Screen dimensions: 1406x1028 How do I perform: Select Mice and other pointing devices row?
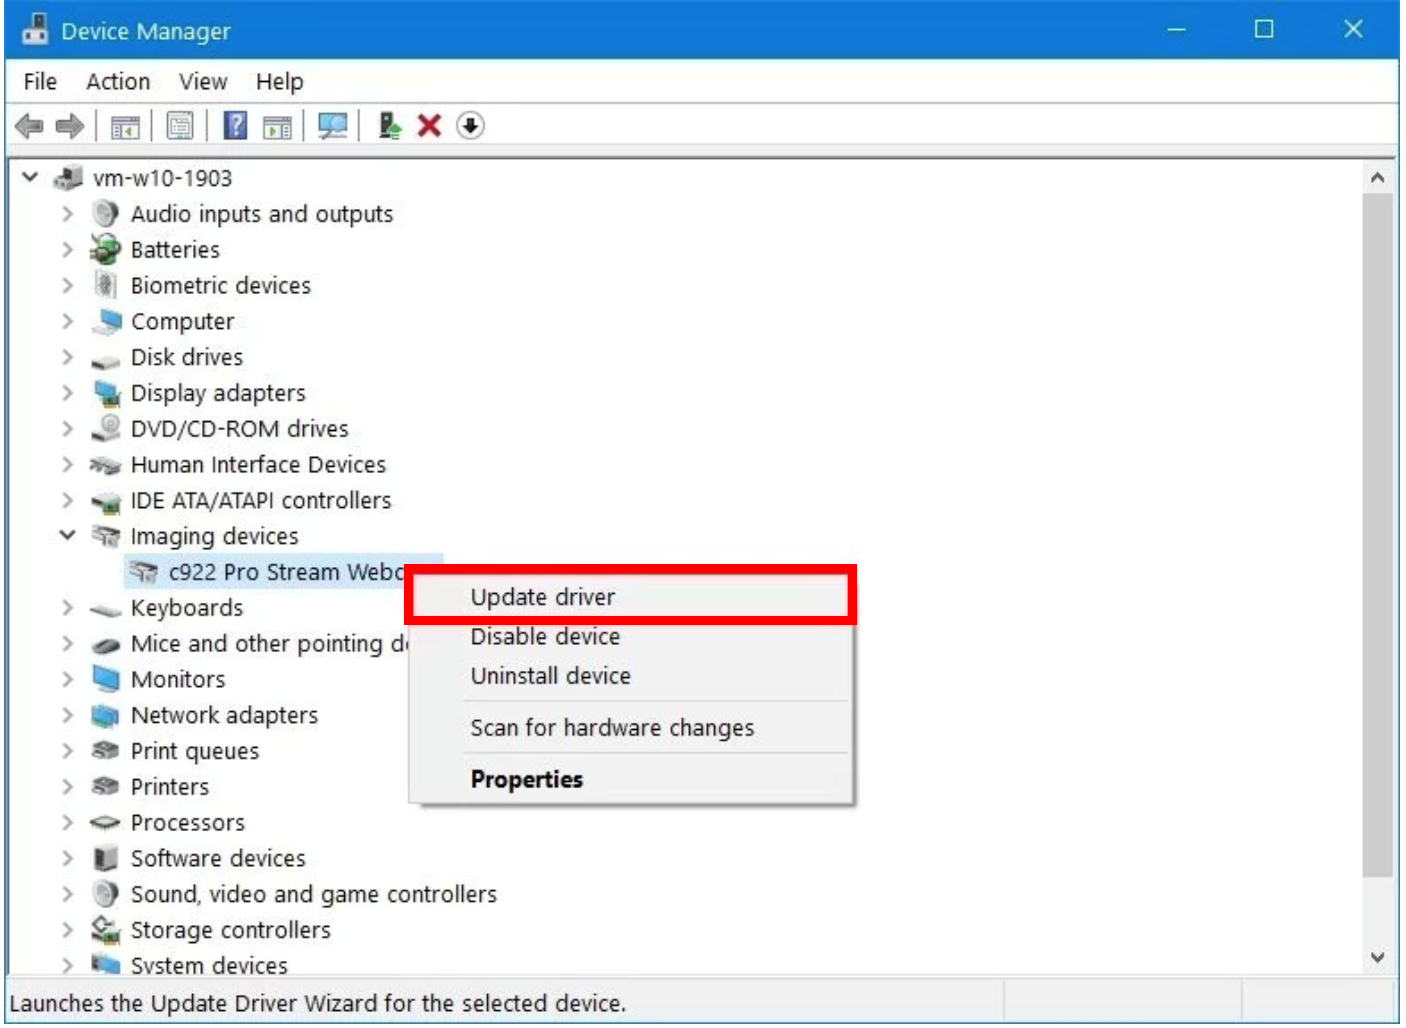270,644
